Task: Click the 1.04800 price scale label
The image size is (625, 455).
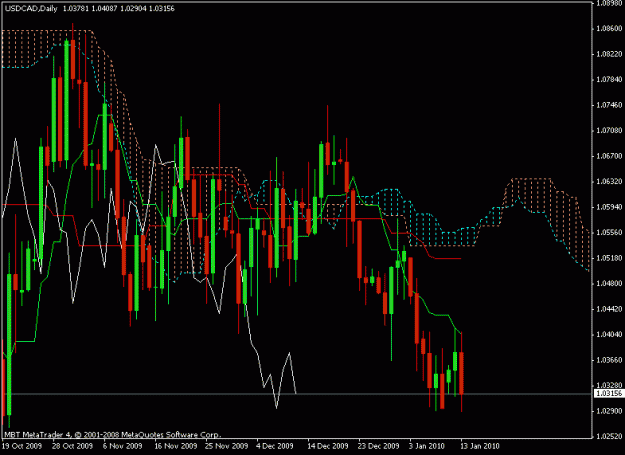Action: tap(609, 284)
